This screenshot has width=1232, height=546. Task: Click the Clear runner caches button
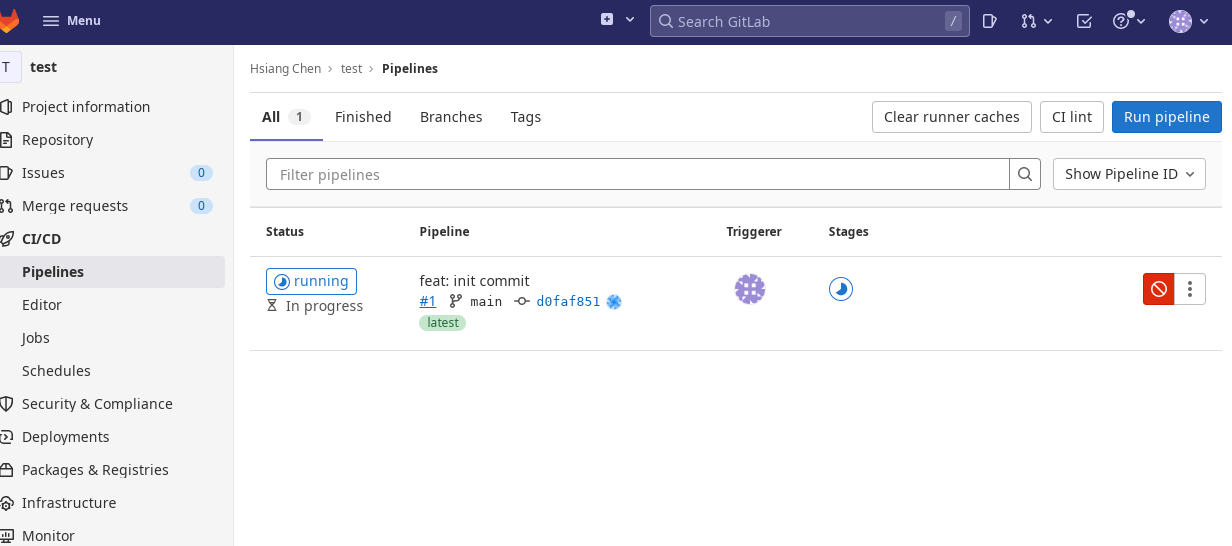point(951,117)
